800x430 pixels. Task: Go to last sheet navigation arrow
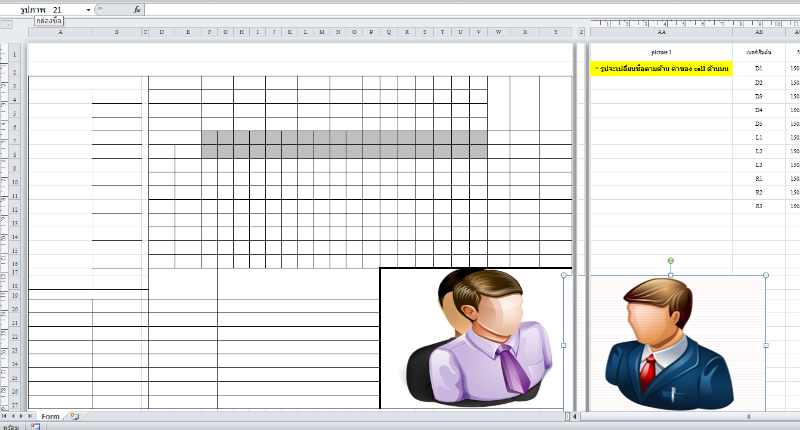tap(30, 416)
